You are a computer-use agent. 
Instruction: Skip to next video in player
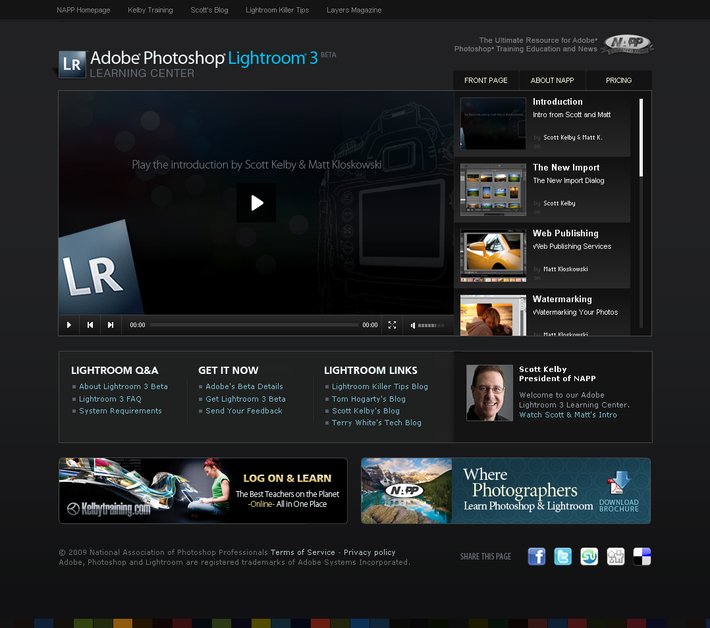pyautogui.click(x=110, y=325)
